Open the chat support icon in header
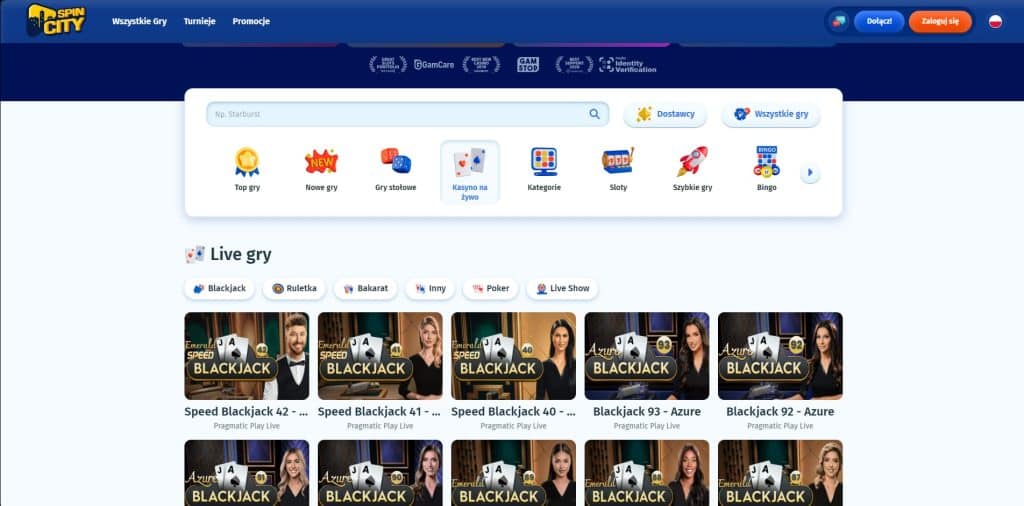Viewport: 1024px width, 506px height. [x=838, y=21]
